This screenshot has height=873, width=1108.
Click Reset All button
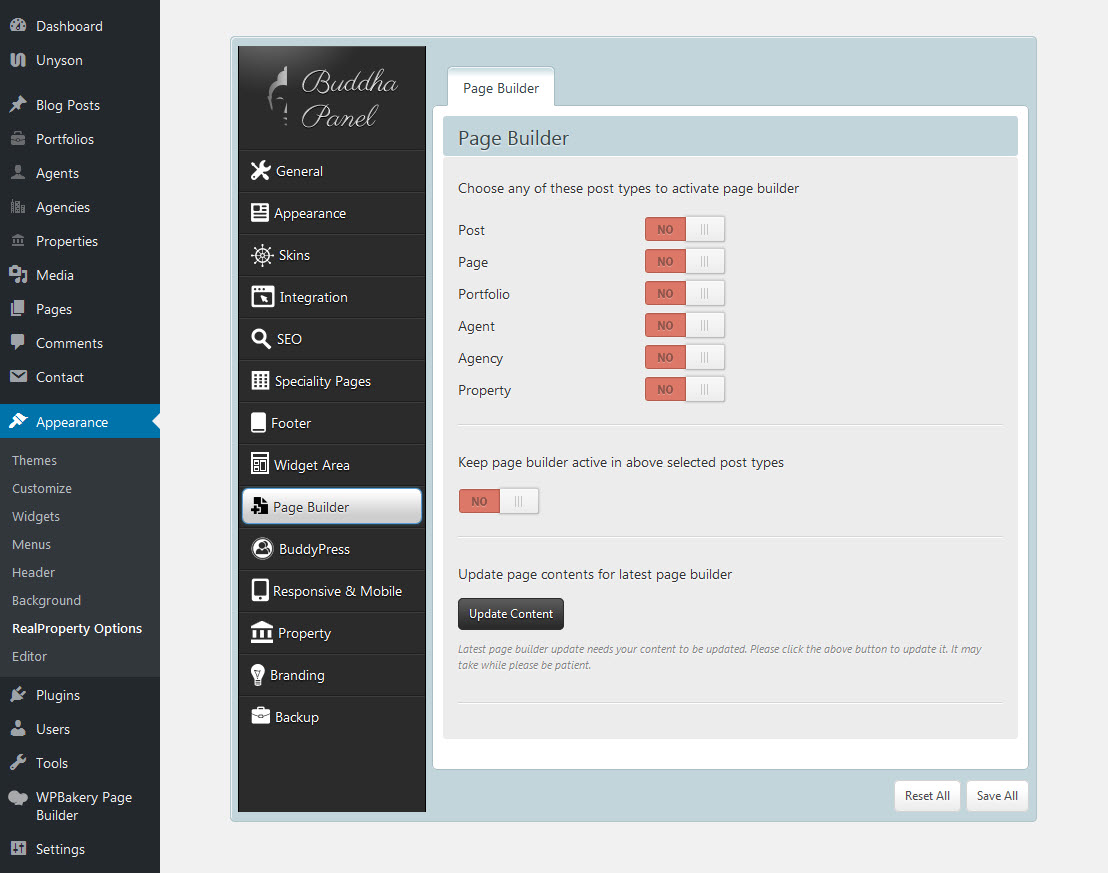point(927,796)
